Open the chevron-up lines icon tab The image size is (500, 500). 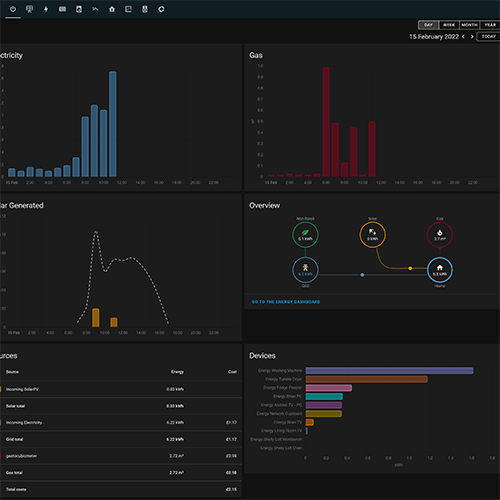pos(95,9)
